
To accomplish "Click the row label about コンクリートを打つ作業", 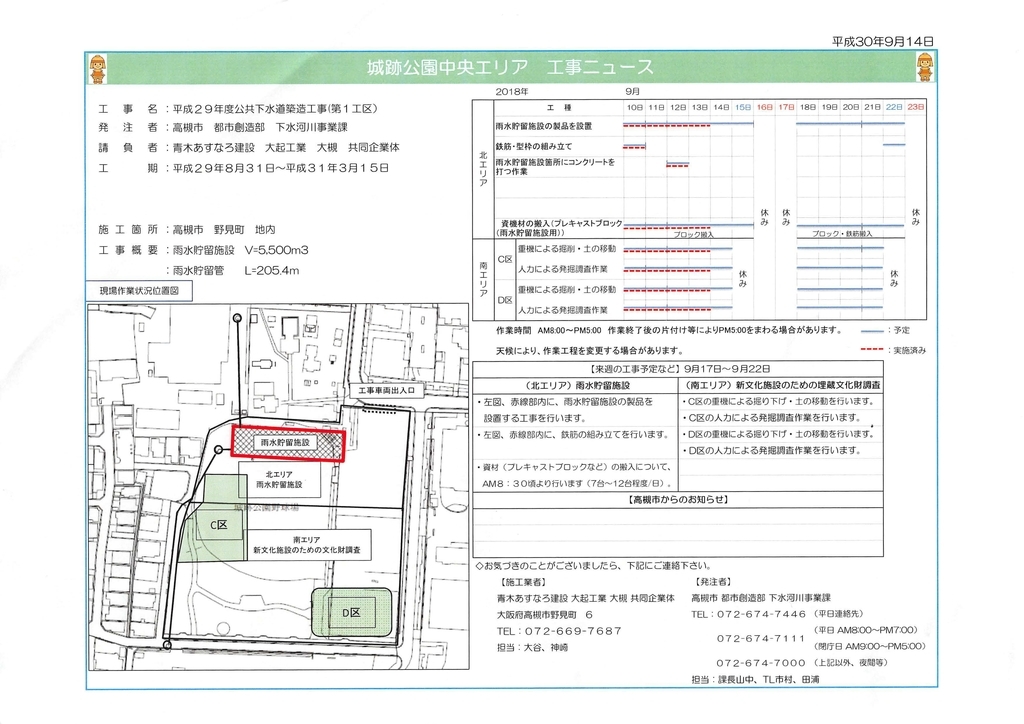I will coord(555,166).
